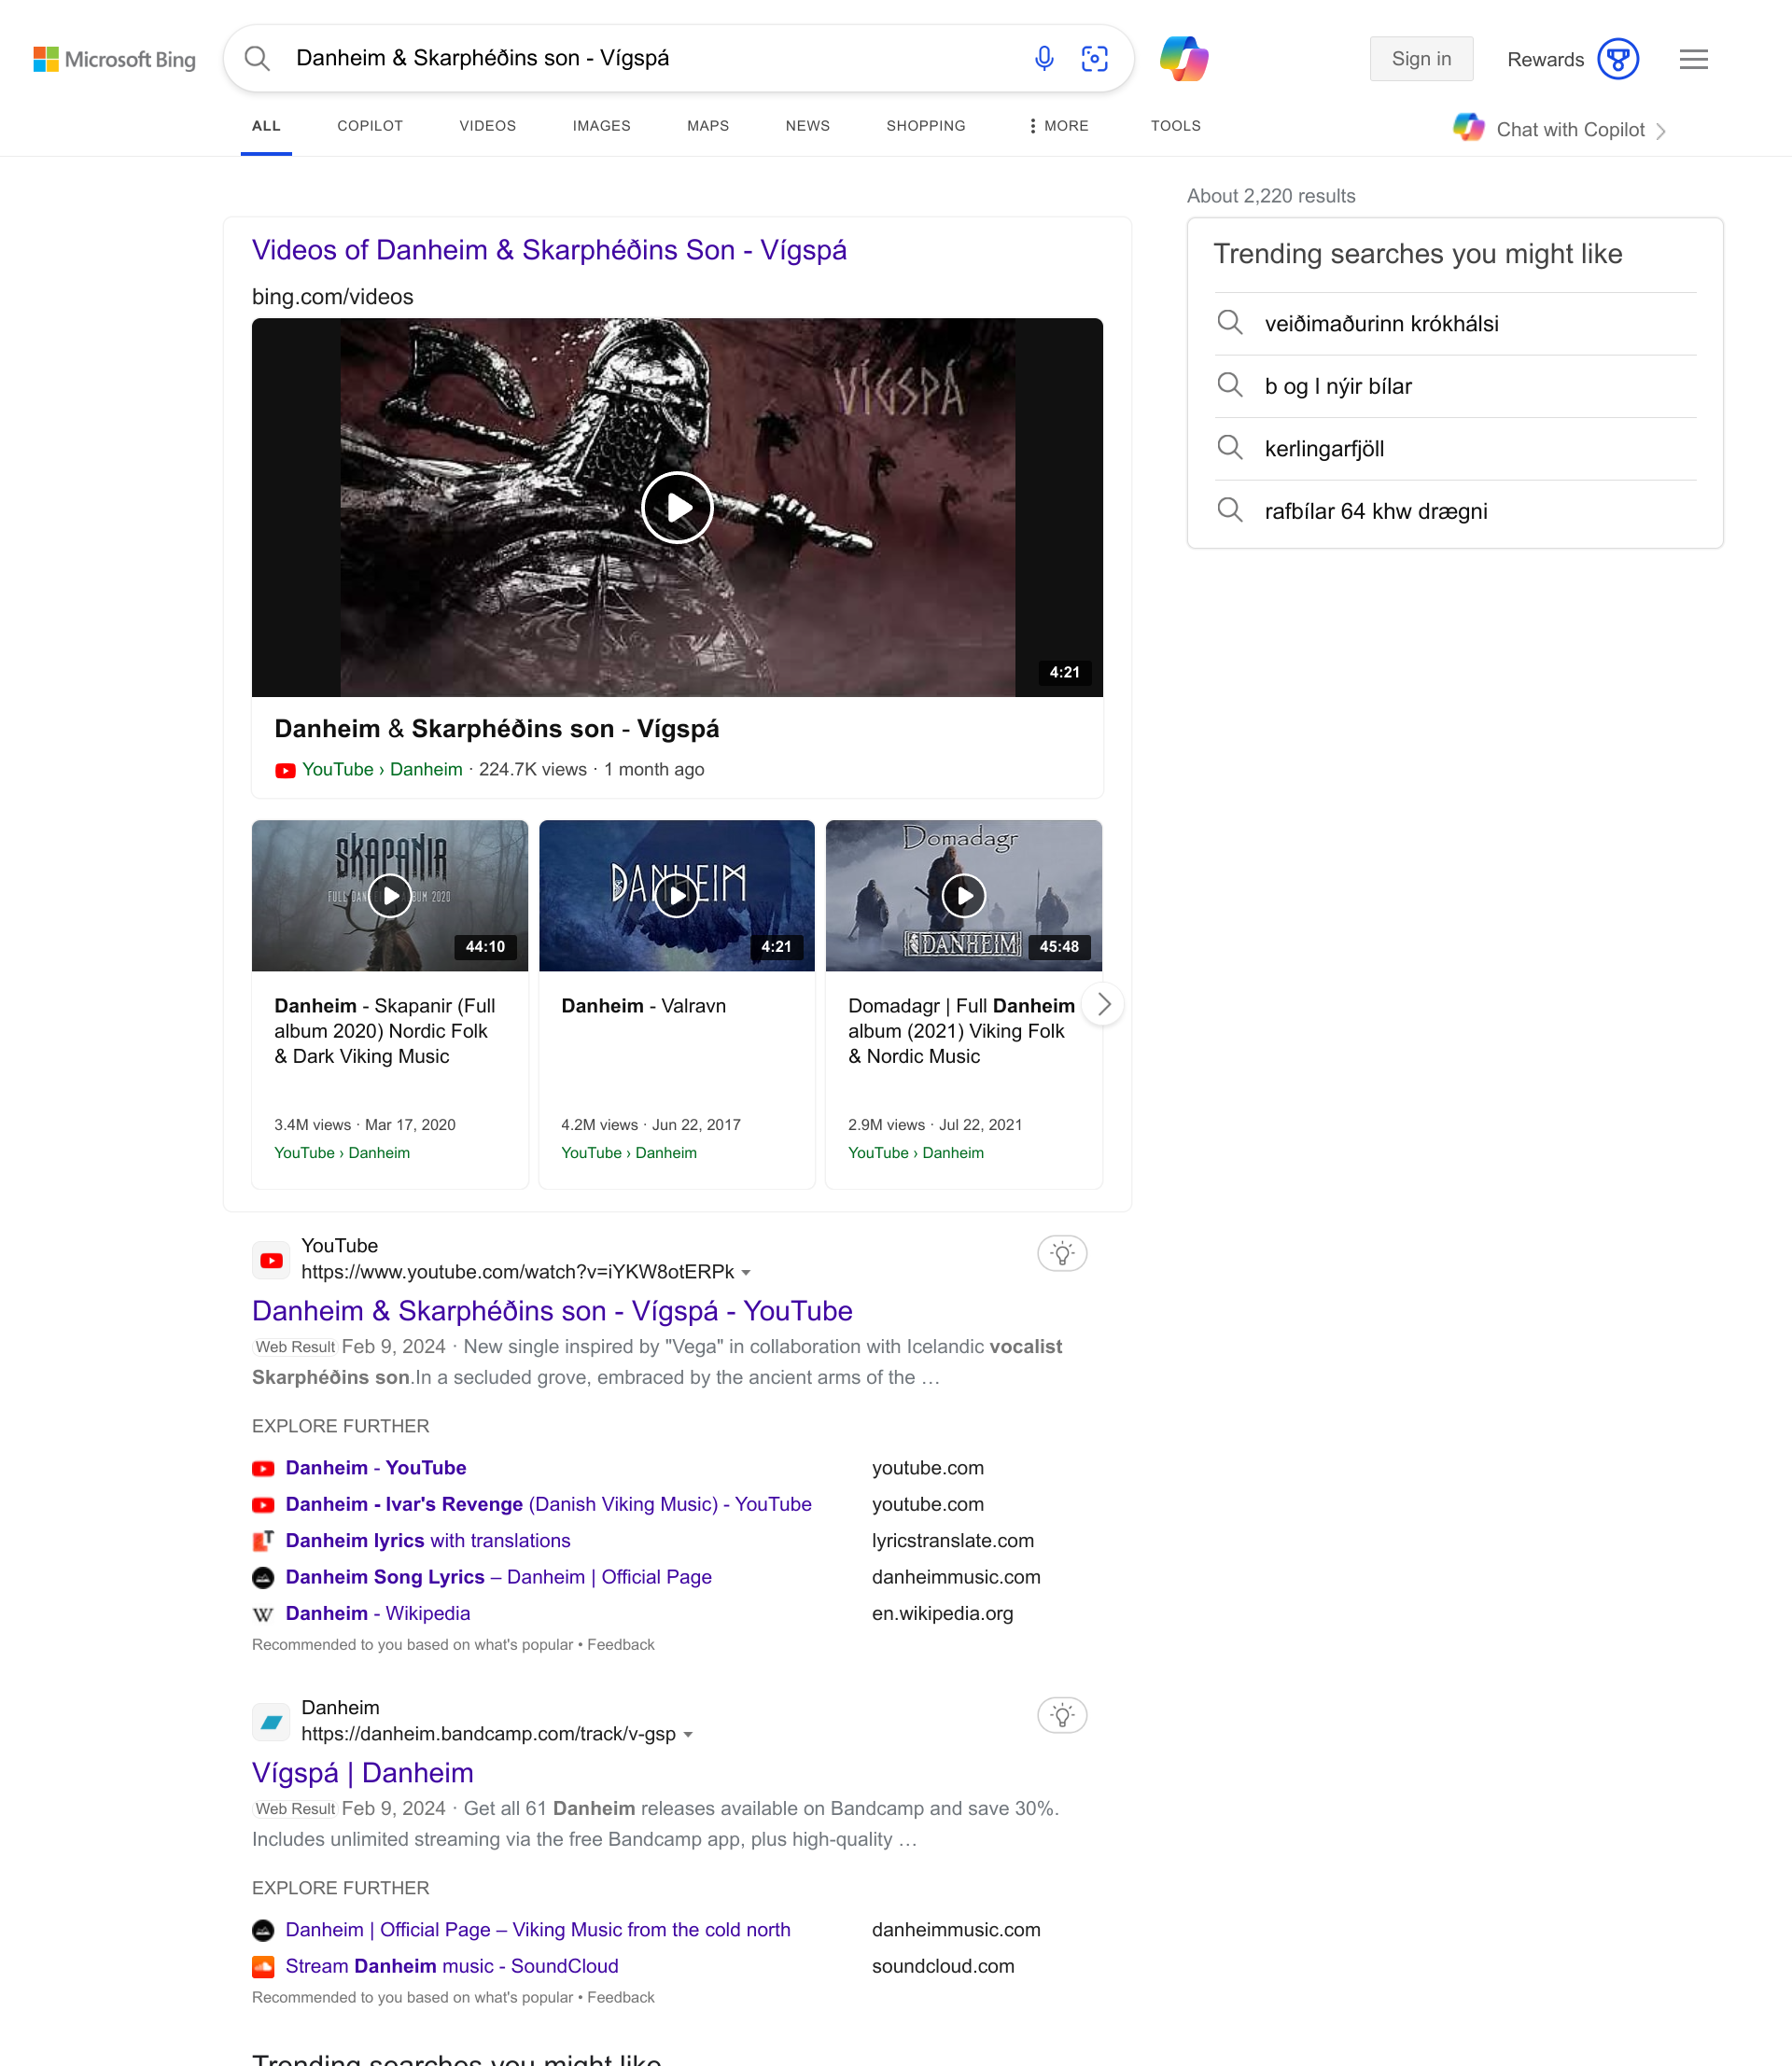The width and height of the screenshot is (1792, 2066).
Task: Switch to the VIDEOS tab
Action: (487, 126)
